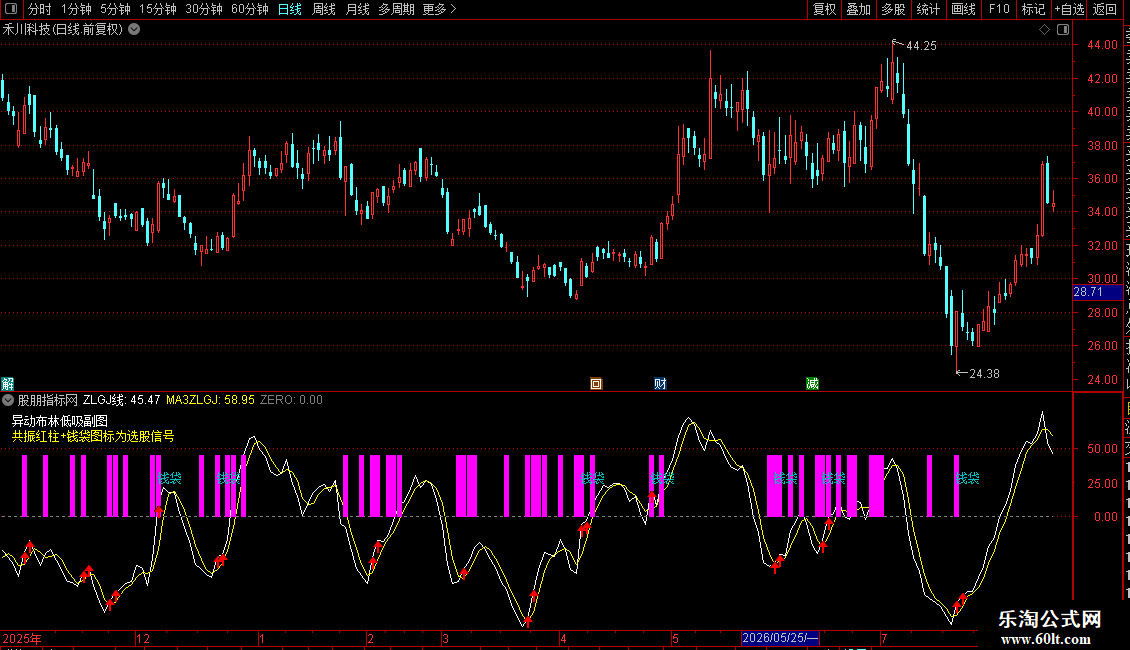Click the diamond icon above the chart
This screenshot has height=650, width=1130.
pos(1044,30)
